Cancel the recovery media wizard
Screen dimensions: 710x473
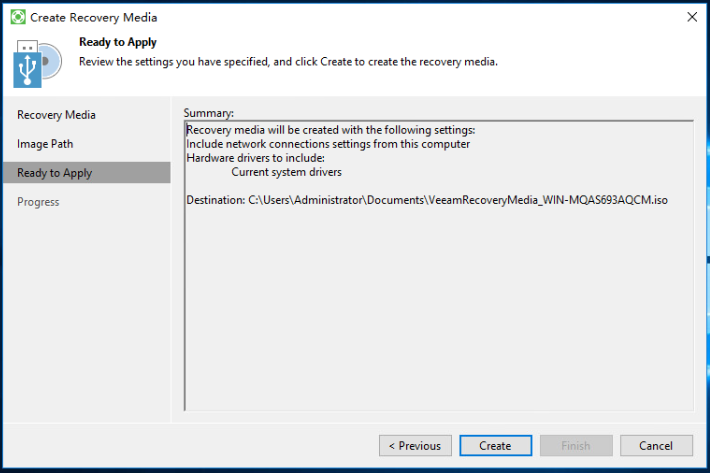coord(656,446)
